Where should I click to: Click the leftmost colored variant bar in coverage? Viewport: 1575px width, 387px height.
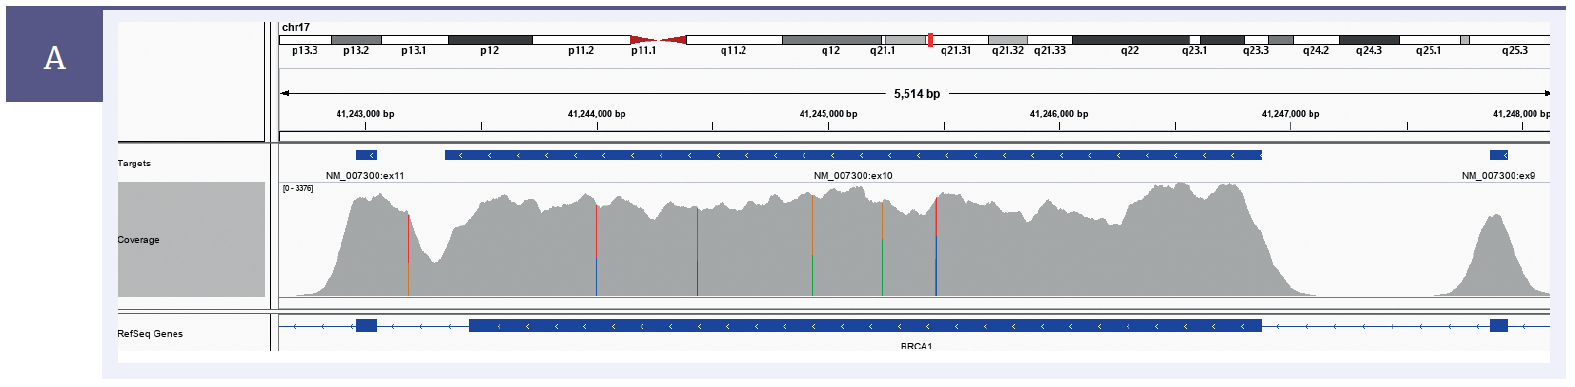[x=408, y=254]
